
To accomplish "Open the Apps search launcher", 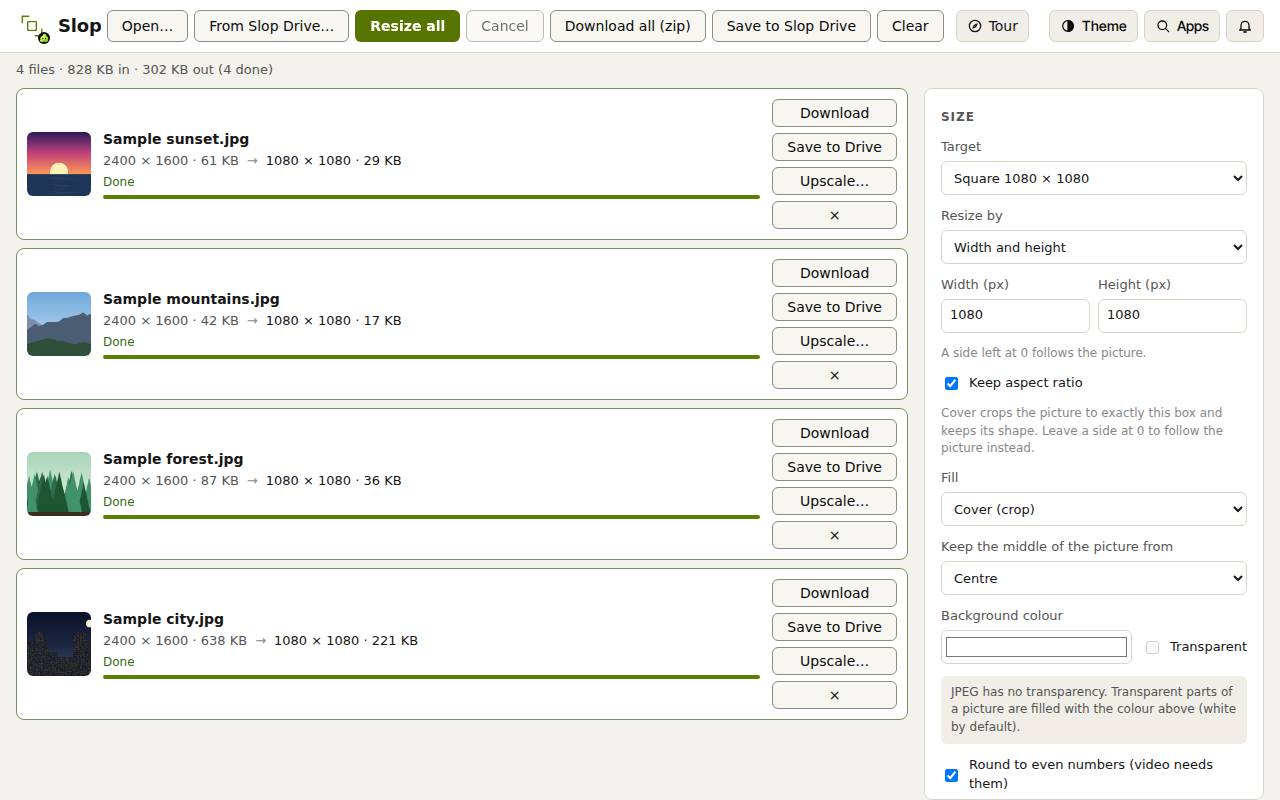I will click(1182, 26).
